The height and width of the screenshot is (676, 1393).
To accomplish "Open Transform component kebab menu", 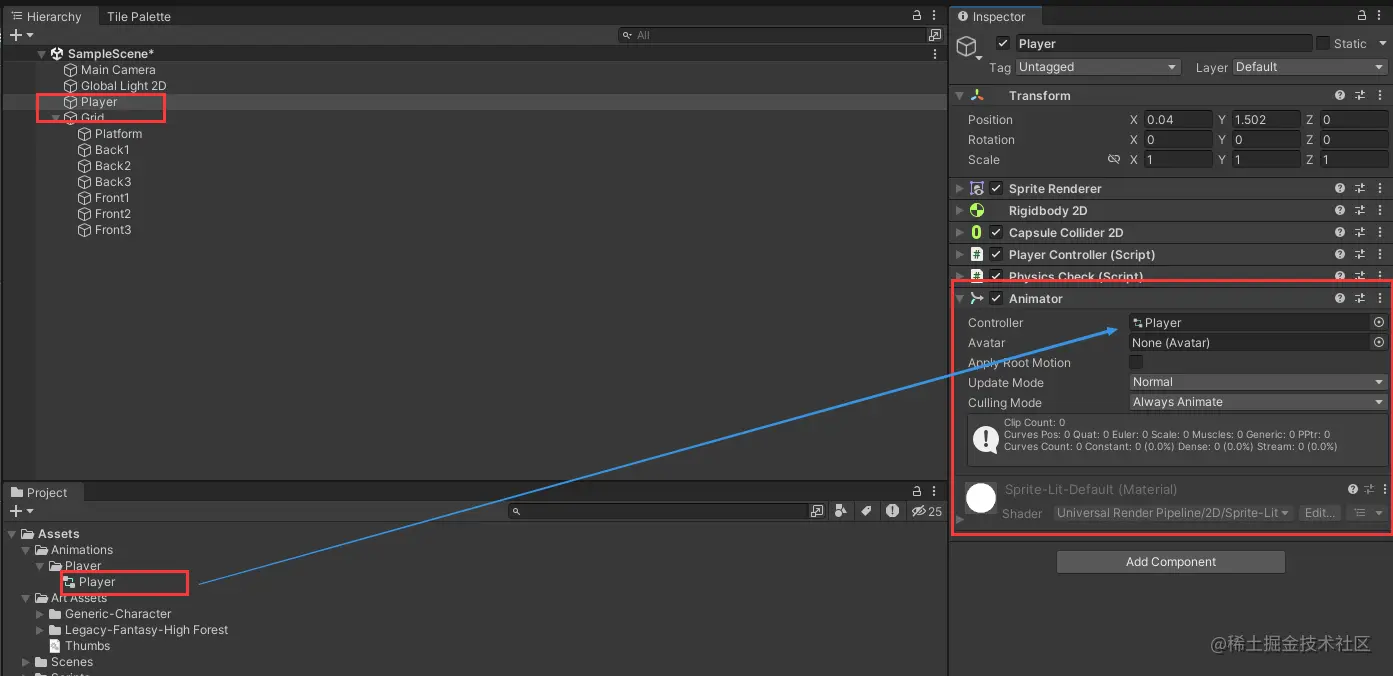I will pyautogui.click(x=1380, y=96).
